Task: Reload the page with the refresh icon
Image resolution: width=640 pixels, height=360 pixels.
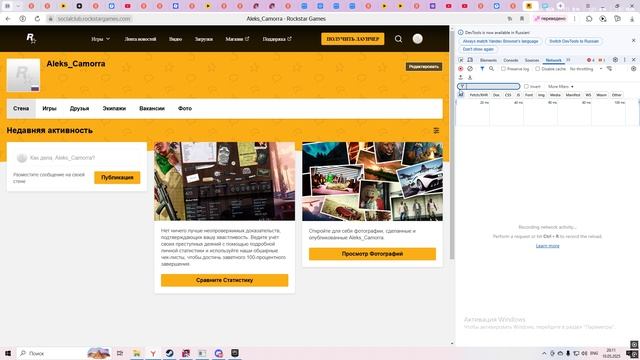Action: [37, 19]
